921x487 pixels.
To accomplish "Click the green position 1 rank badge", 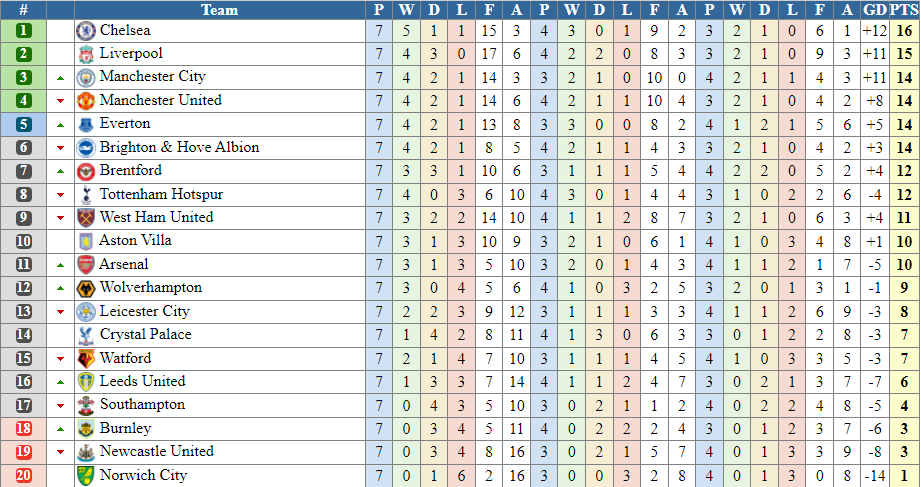I will coord(23,31).
